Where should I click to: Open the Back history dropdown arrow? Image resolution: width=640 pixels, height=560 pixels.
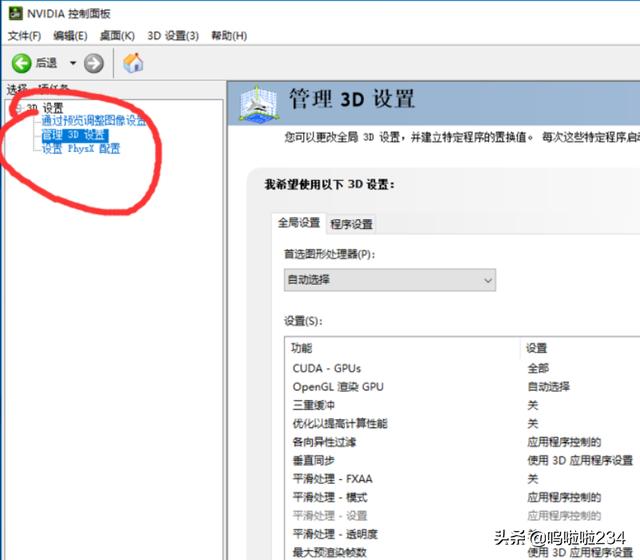(73, 63)
